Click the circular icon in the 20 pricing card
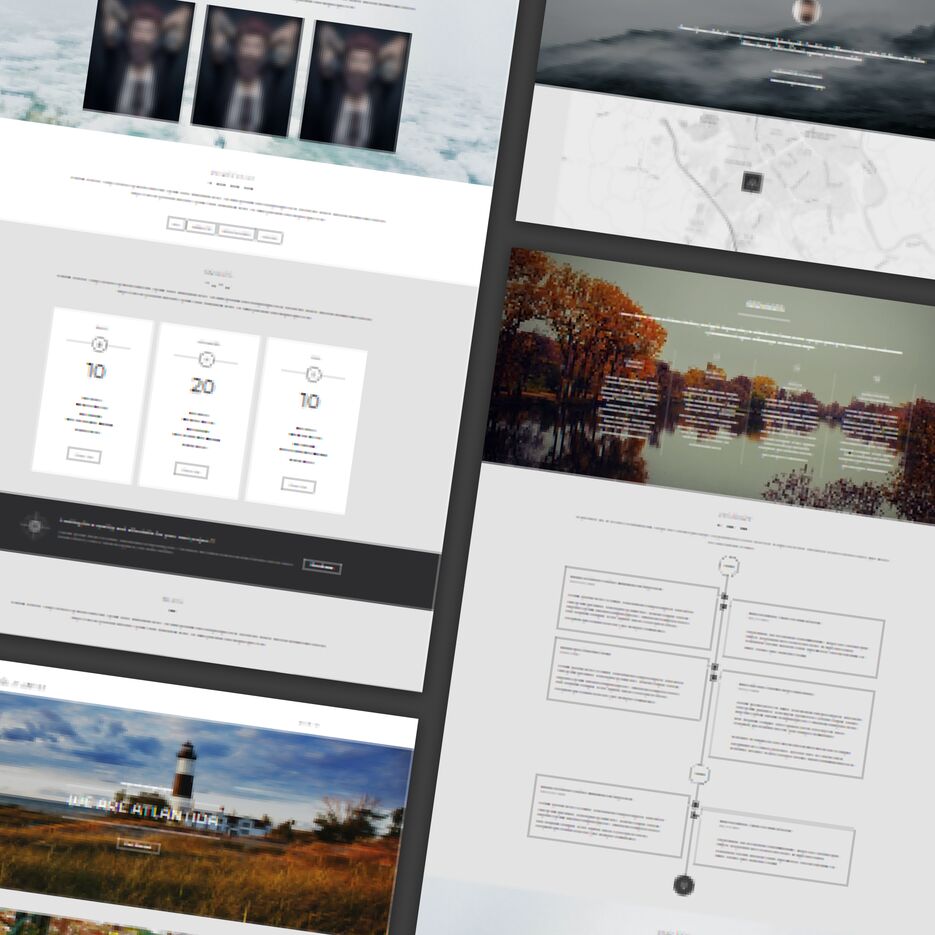 [x=206, y=360]
